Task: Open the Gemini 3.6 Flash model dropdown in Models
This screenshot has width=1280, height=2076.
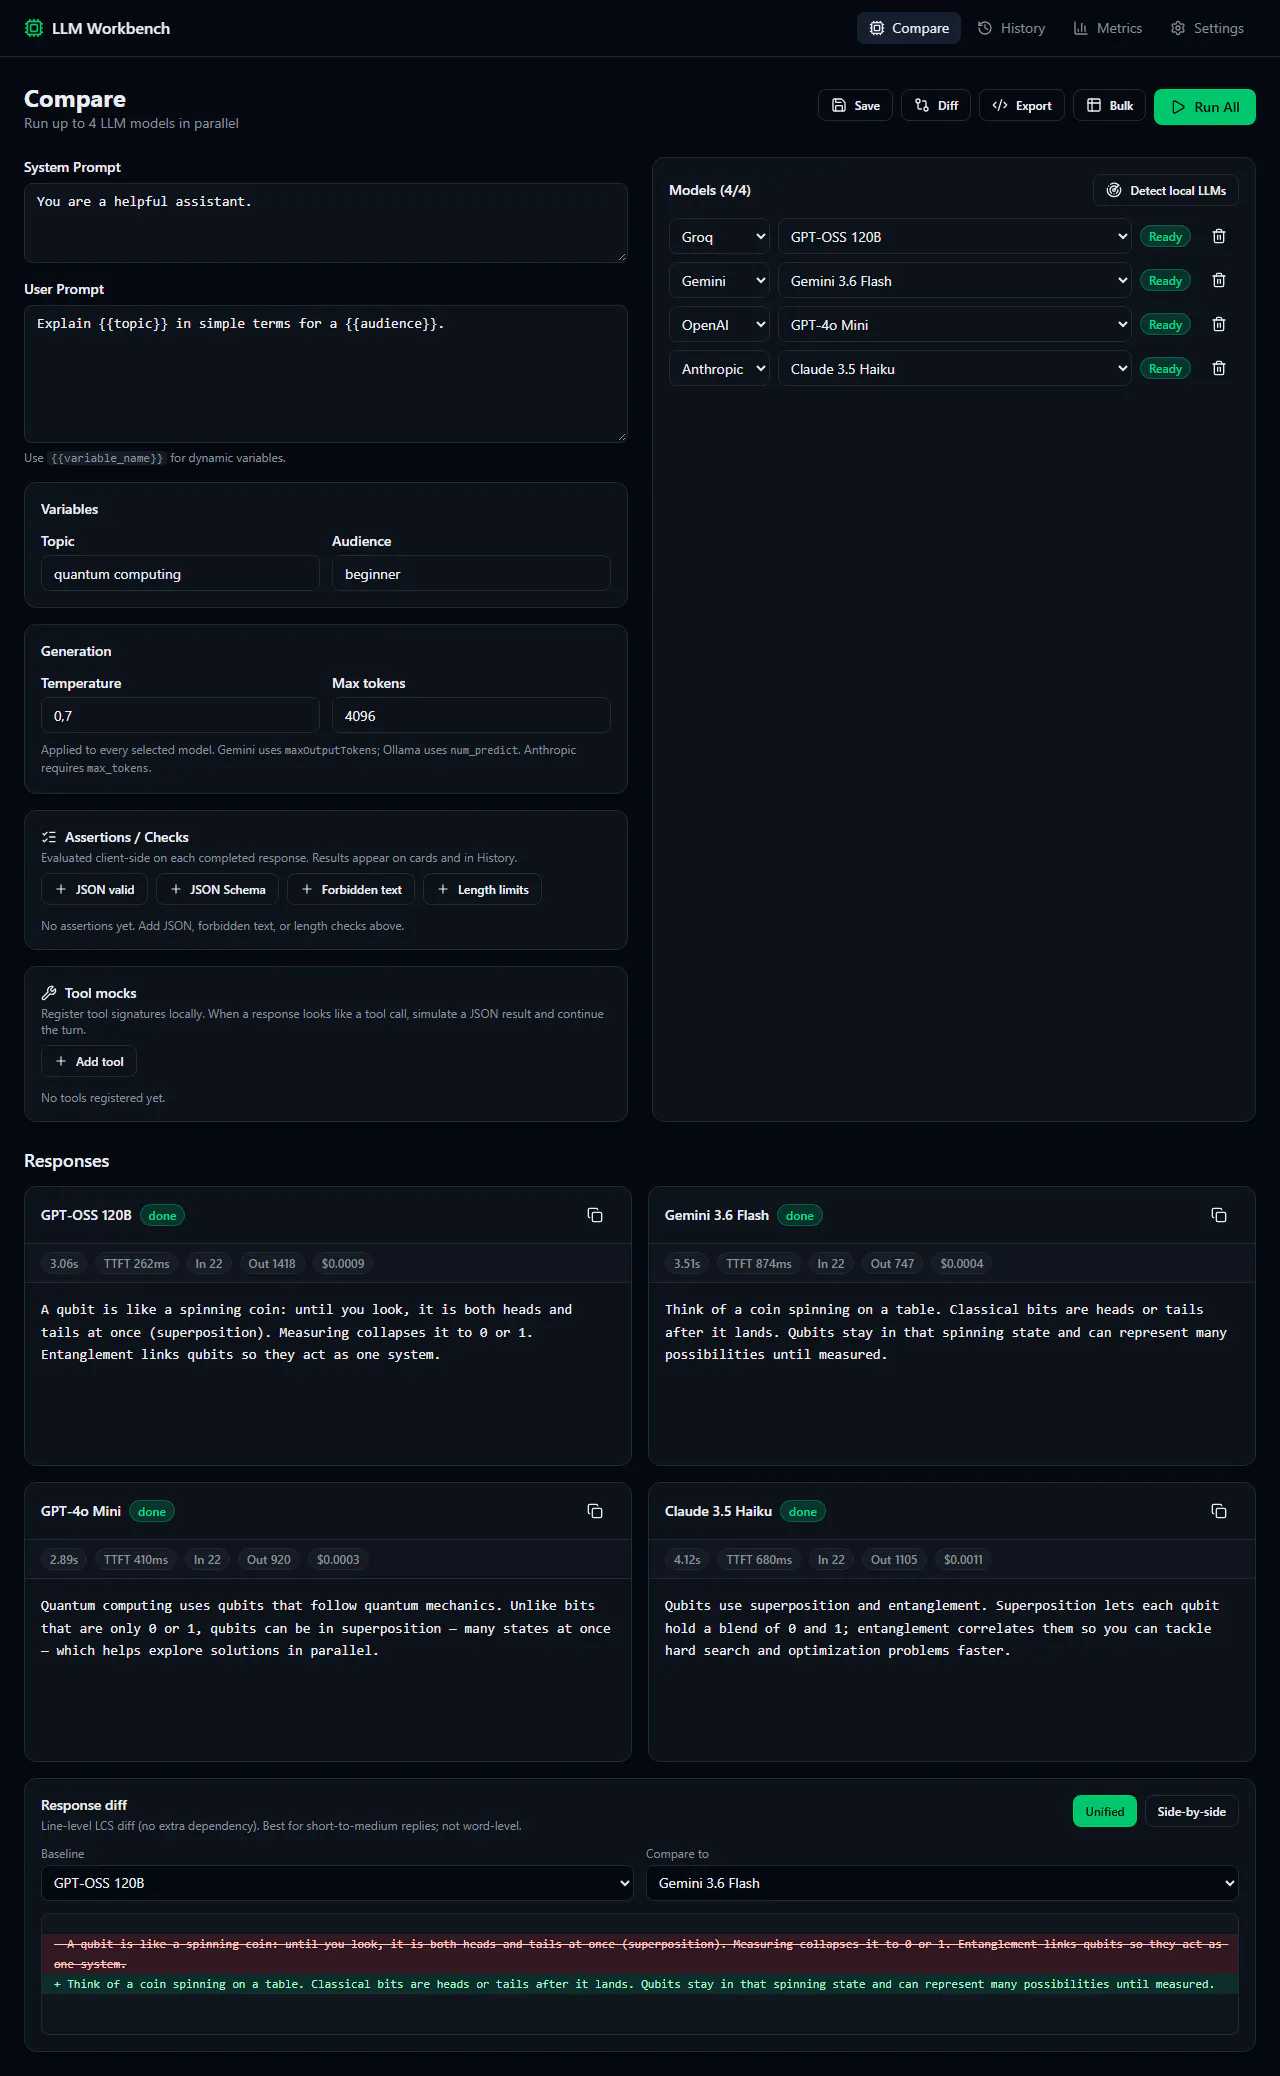Action: pos(955,281)
